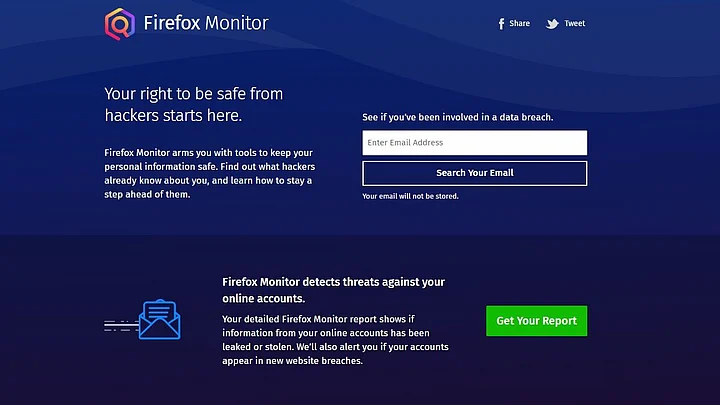
Task: Click the Facebook icon in the header
Action: 501,24
